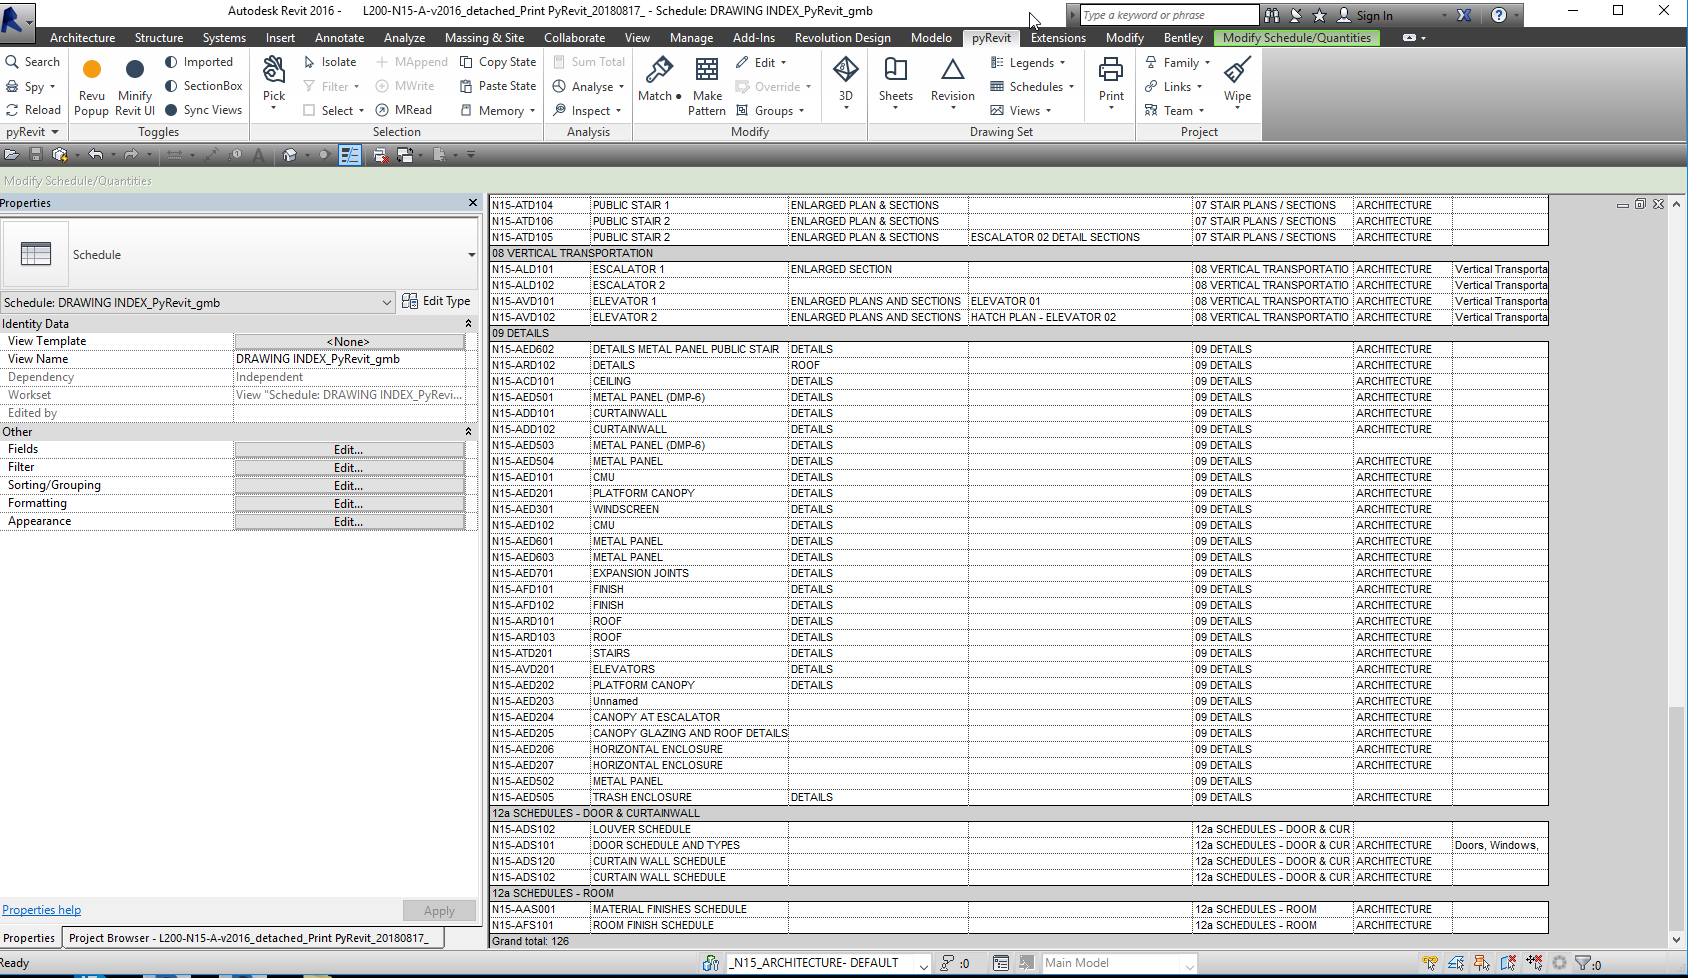Click the Default 3D View house icon
Viewport: 1688px width, 978px height.
tap(290, 155)
